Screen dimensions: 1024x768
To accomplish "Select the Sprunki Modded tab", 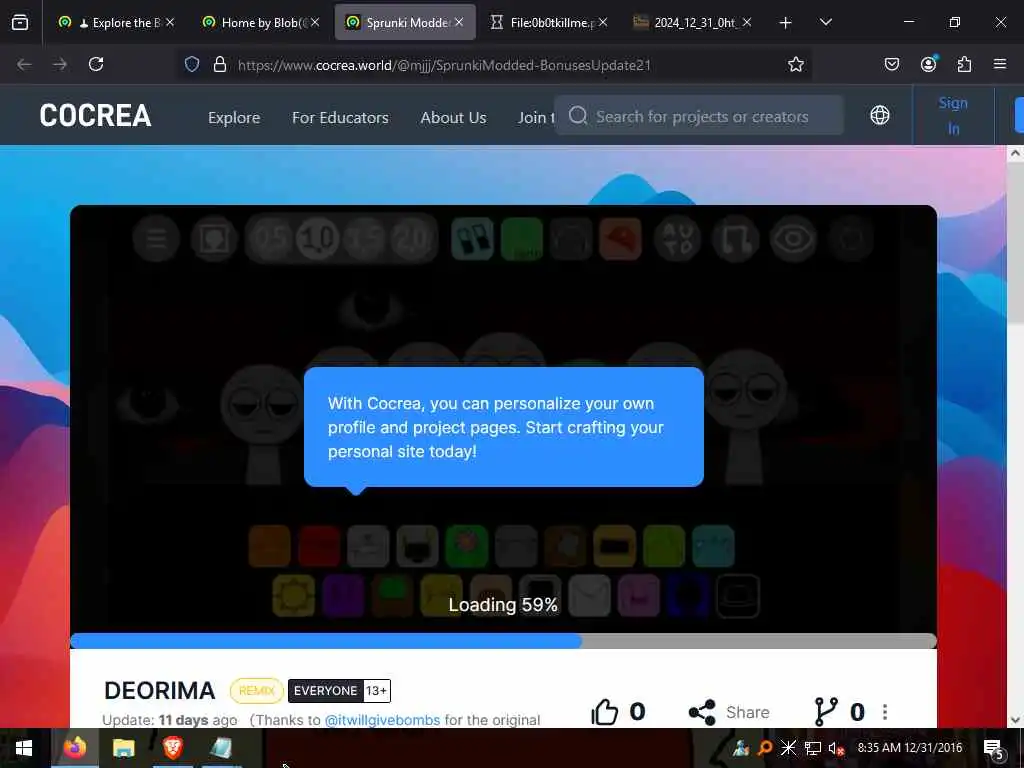I will coord(405,22).
